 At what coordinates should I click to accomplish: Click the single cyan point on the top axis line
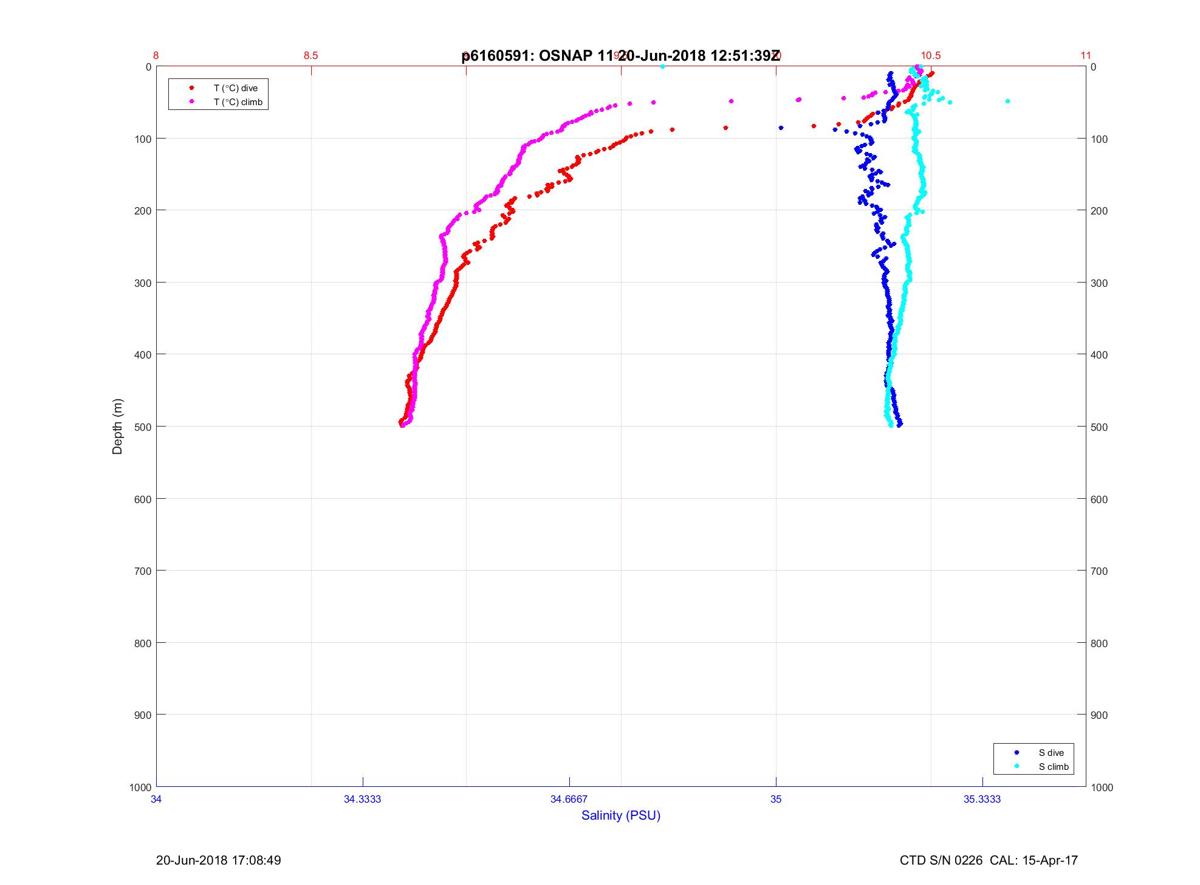(x=662, y=66)
